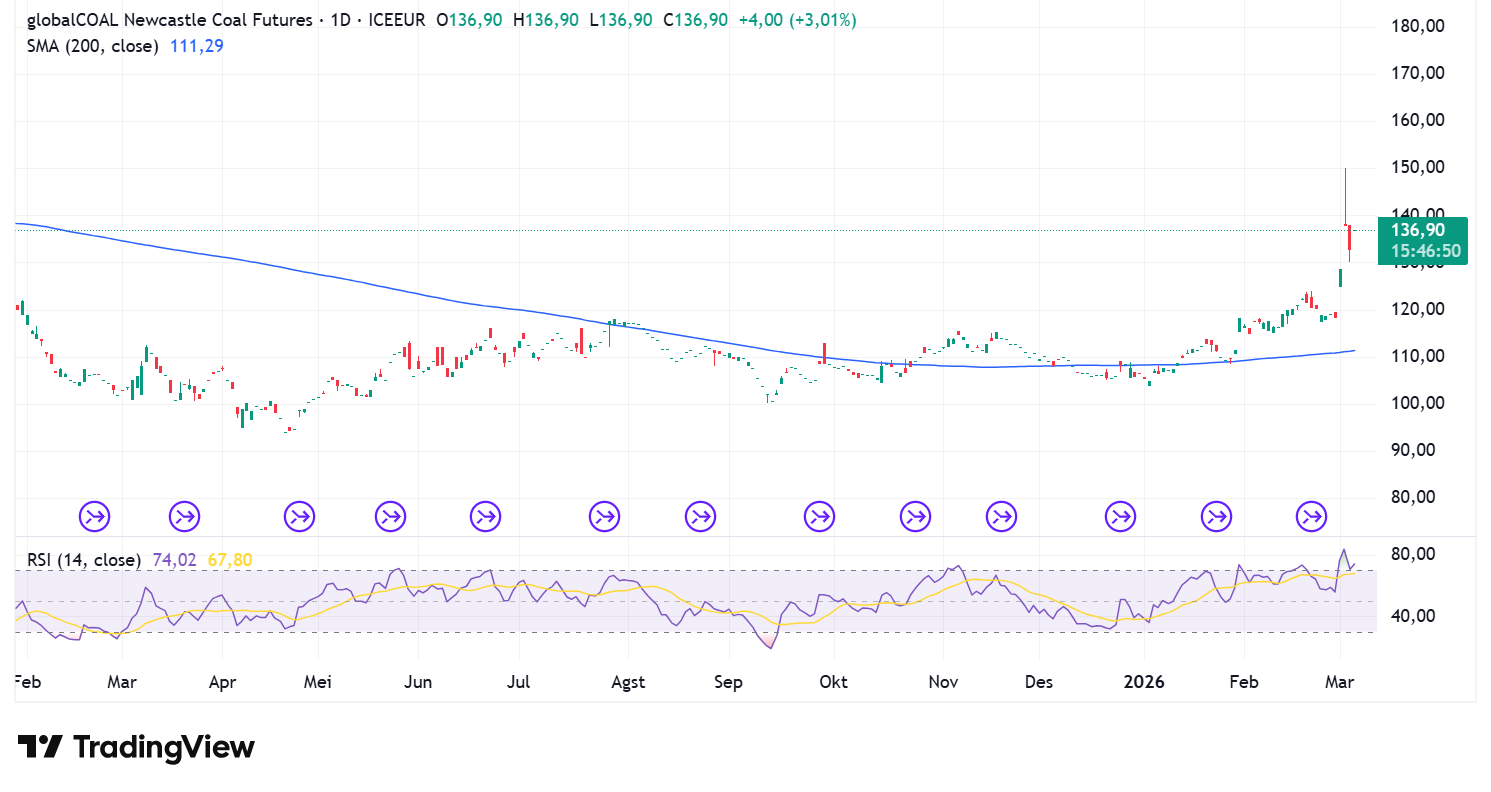
Task: Click the first contract rollover icon before Mar 2025
Action: [95, 517]
